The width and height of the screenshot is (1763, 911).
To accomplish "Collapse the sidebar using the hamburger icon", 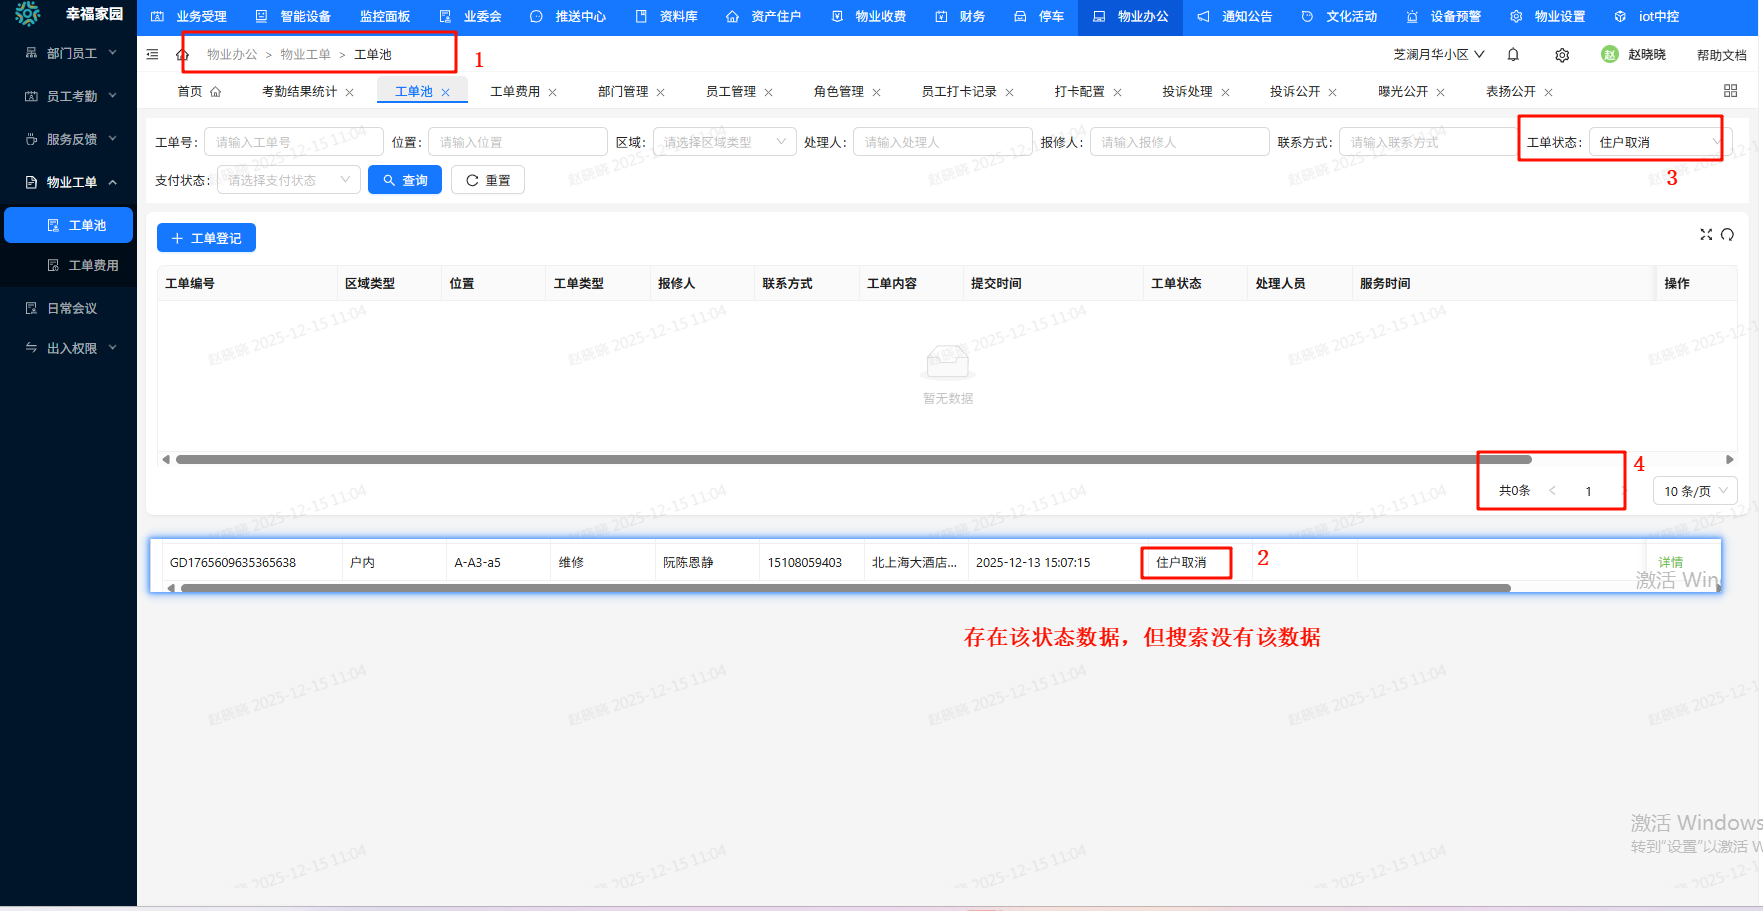I will point(152,54).
